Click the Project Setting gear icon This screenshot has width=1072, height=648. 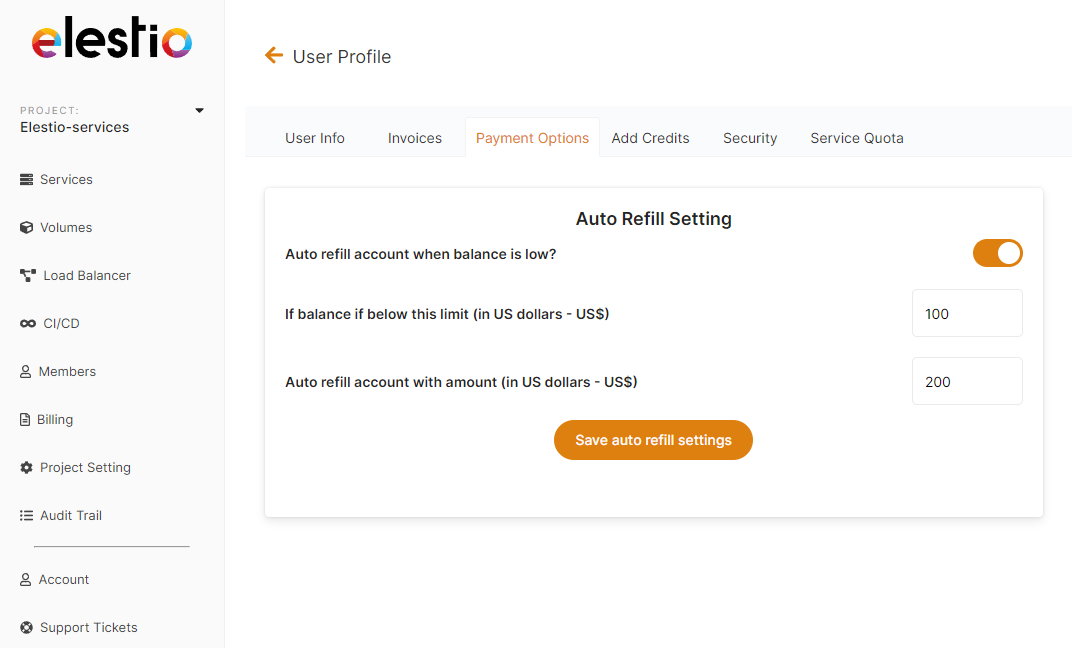pos(27,468)
